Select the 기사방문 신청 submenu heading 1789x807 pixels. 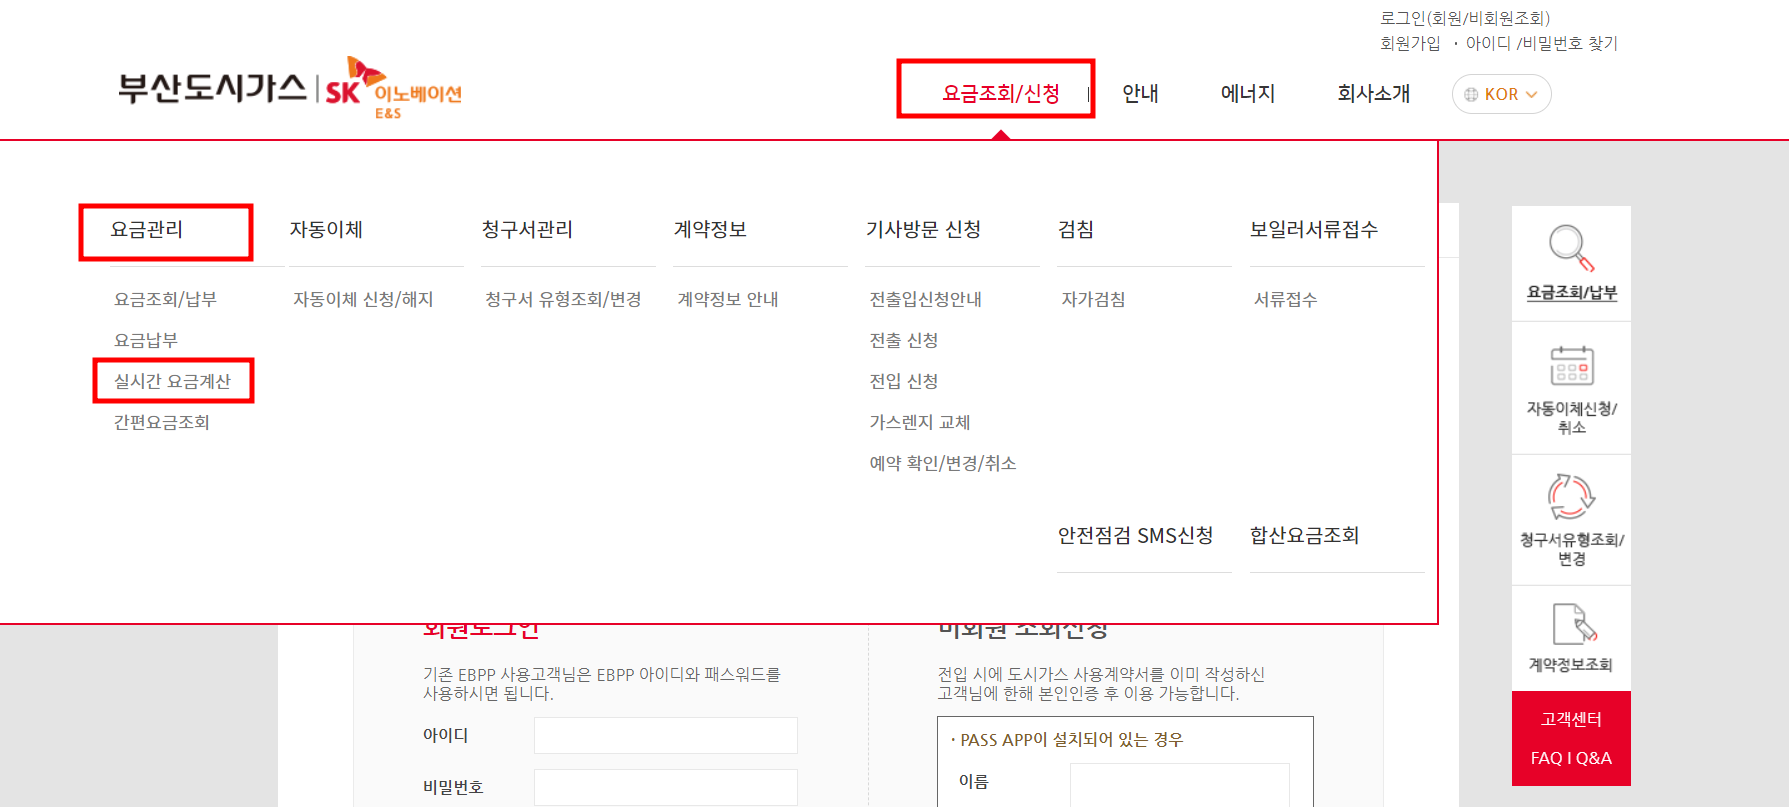pyautogui.click(x=923, y=229)
